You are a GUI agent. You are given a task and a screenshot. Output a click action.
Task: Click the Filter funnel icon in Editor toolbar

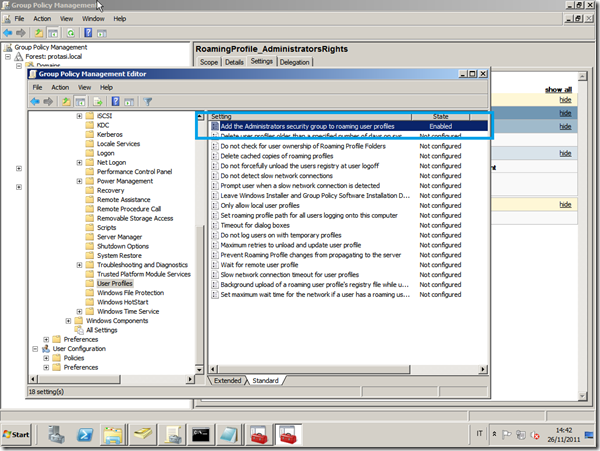coord(148,101)
